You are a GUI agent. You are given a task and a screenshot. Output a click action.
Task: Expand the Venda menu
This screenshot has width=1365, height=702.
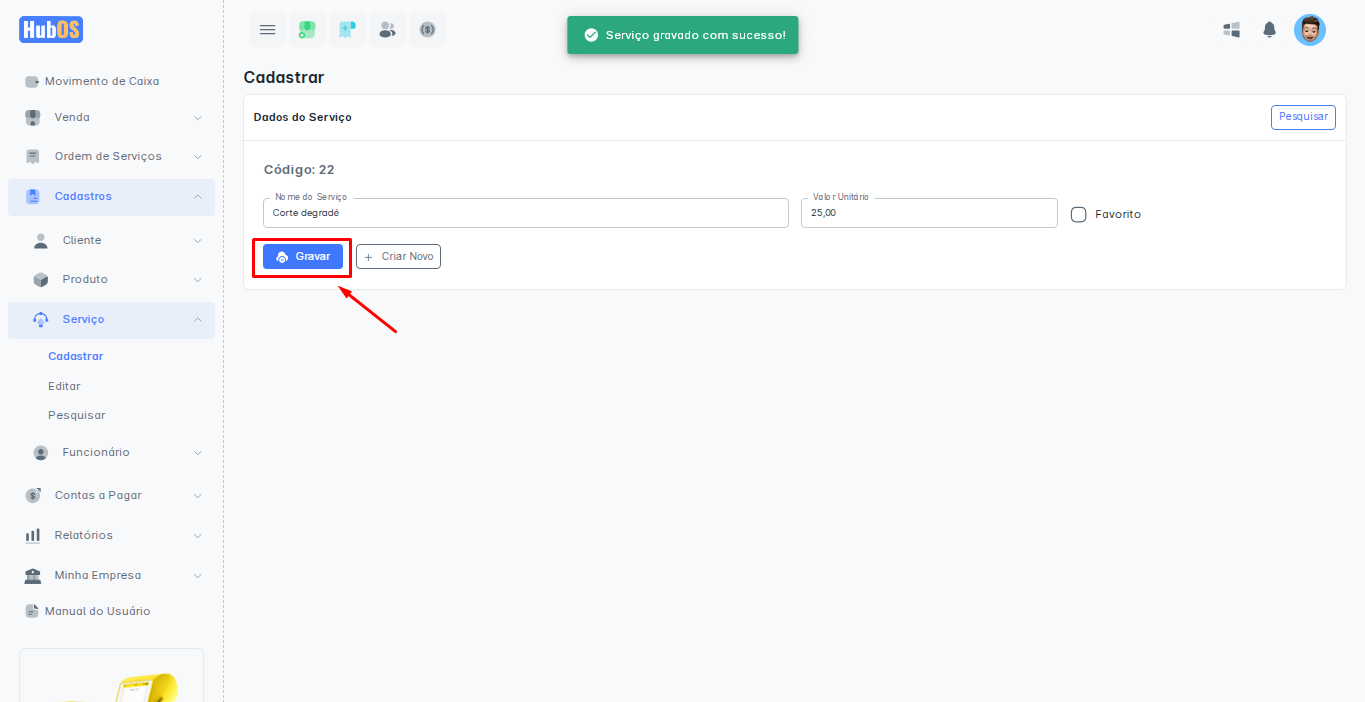[111, 117]
